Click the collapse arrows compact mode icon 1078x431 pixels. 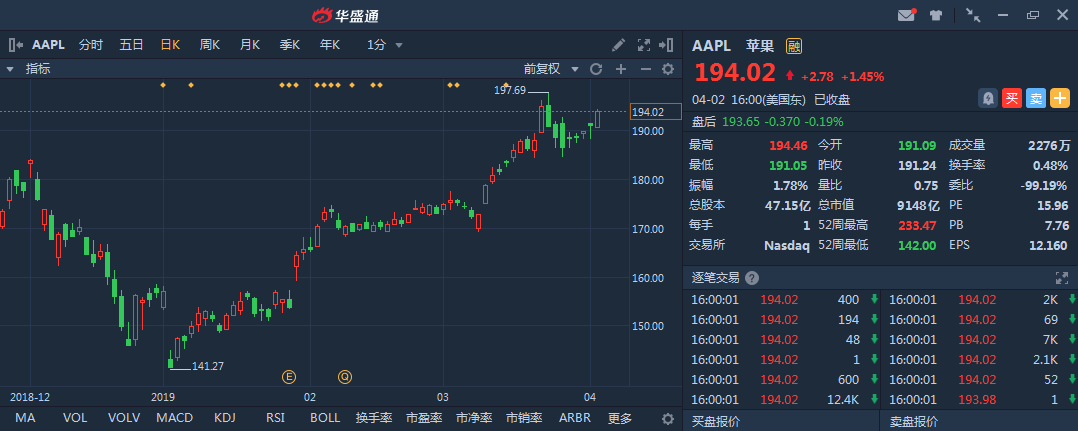coord(973,14)
